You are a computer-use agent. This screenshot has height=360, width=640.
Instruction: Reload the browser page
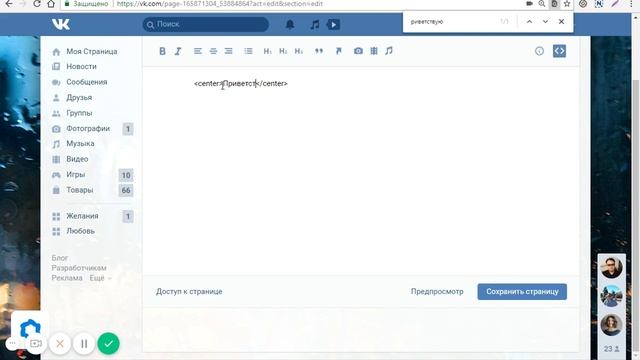coord(37,4)
